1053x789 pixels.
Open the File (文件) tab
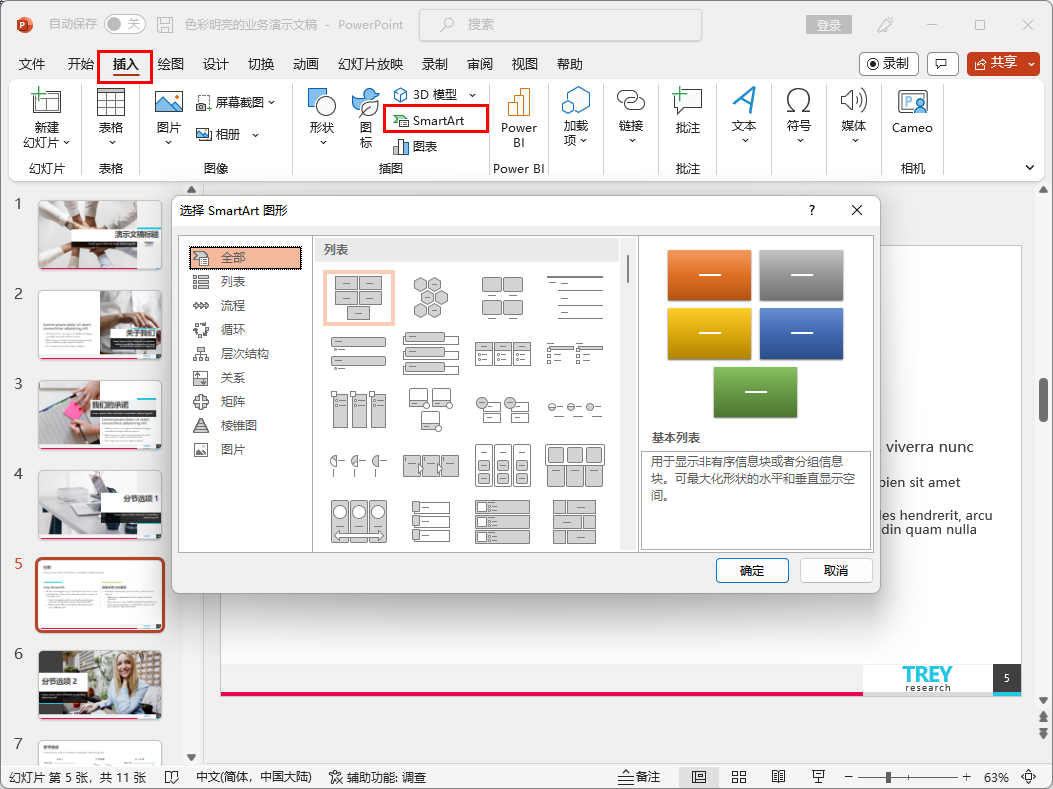[32, 64]
